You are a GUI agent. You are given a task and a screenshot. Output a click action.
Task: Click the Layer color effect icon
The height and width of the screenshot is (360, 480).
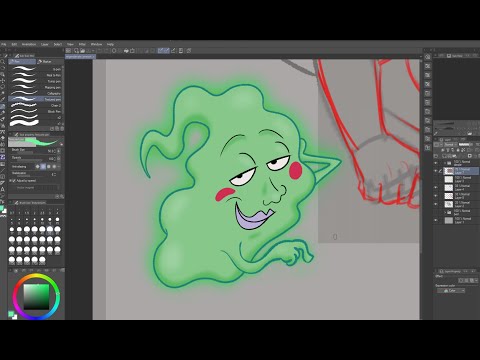[x=472, y=281]
